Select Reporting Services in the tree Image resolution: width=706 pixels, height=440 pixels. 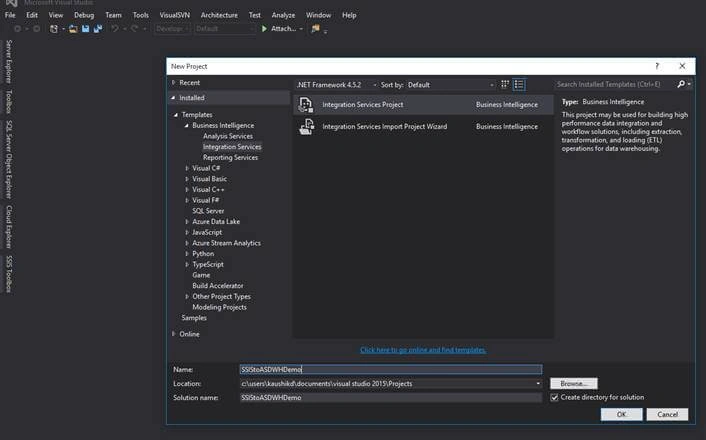(231, 158)
